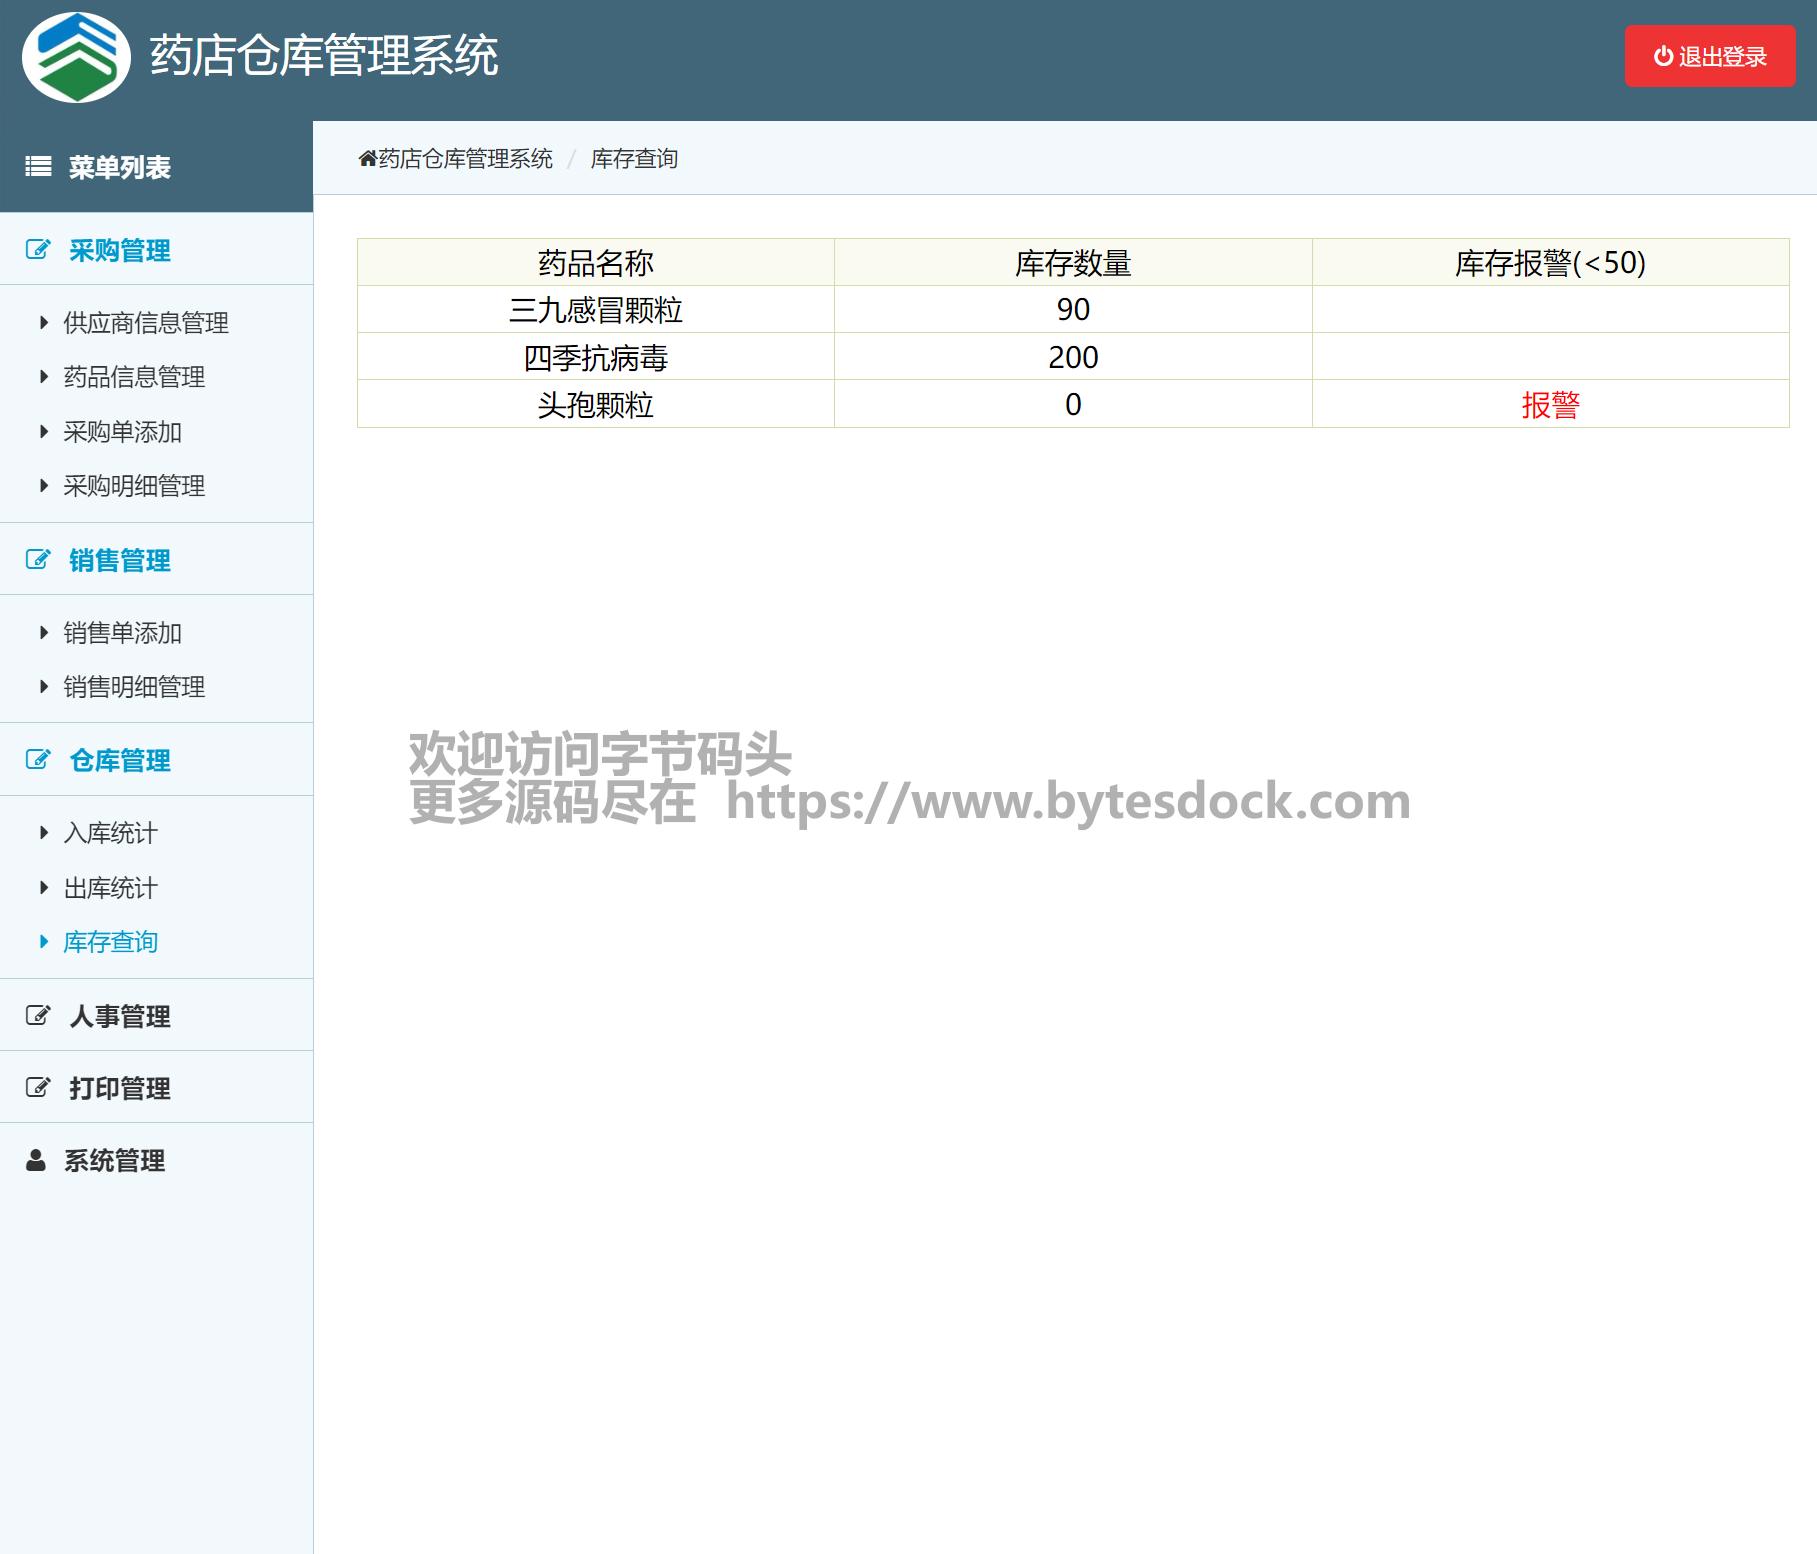
Task: Click the home icon in breadcrumb
Action: point(367,159)
